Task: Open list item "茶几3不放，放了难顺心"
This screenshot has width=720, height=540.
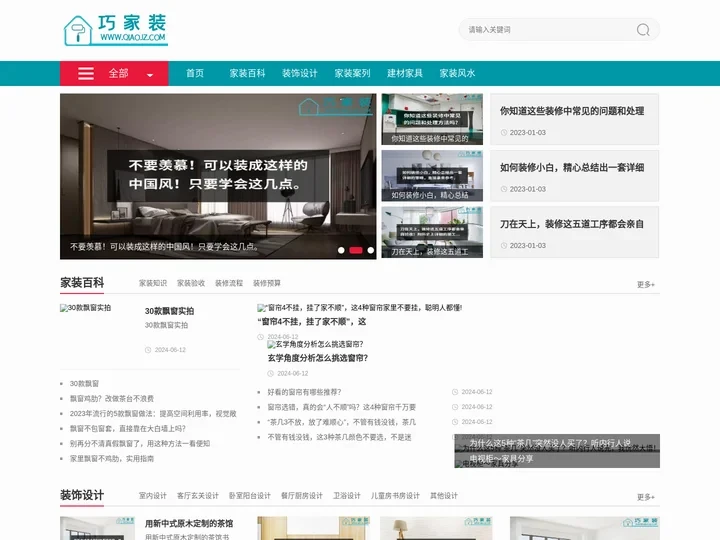Action: [x=342, y=422]
